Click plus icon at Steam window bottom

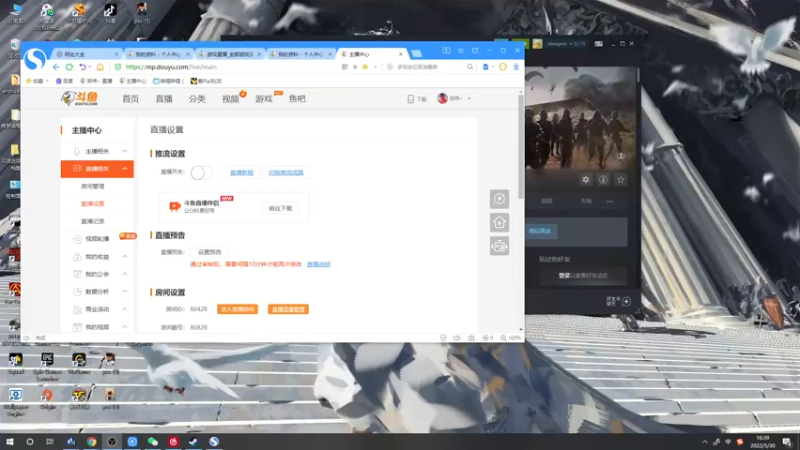tap(626, 302)
